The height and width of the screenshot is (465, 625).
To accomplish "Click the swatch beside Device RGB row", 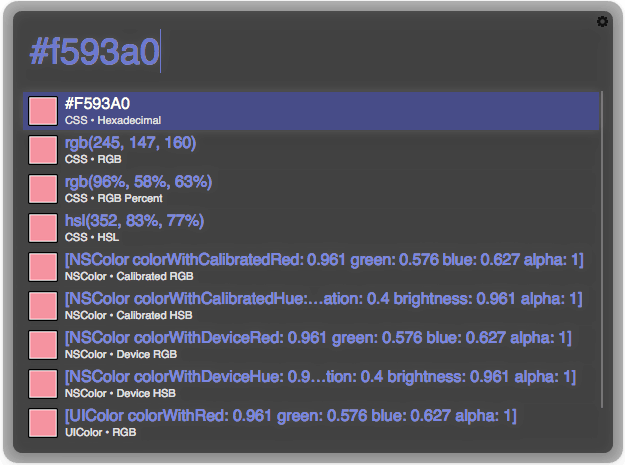I will 43,345.
